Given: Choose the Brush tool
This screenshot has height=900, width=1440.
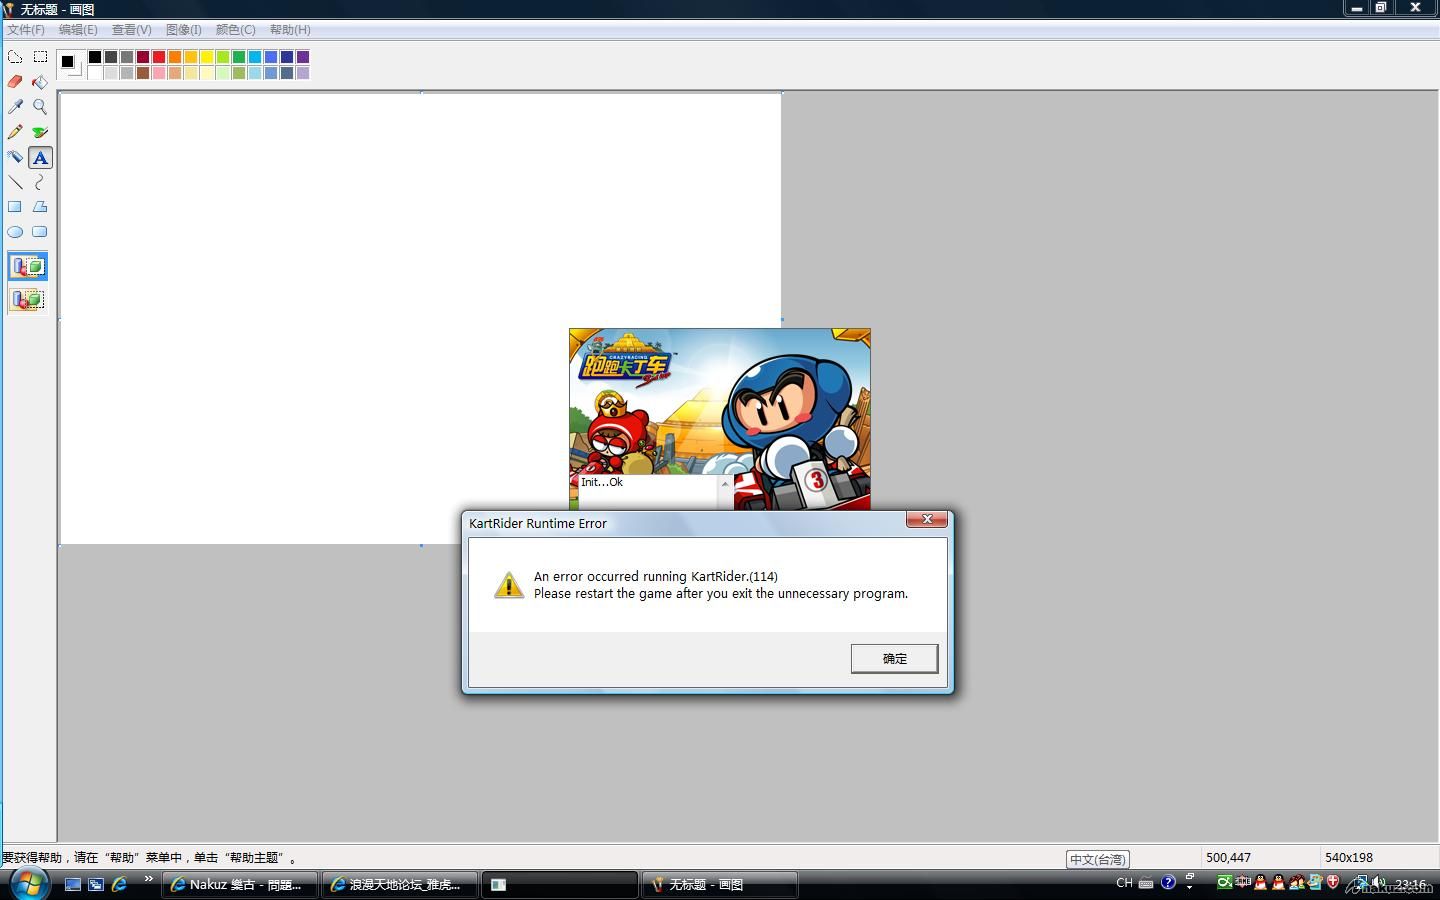Looking at the screenshot, I should coord(40,132).
